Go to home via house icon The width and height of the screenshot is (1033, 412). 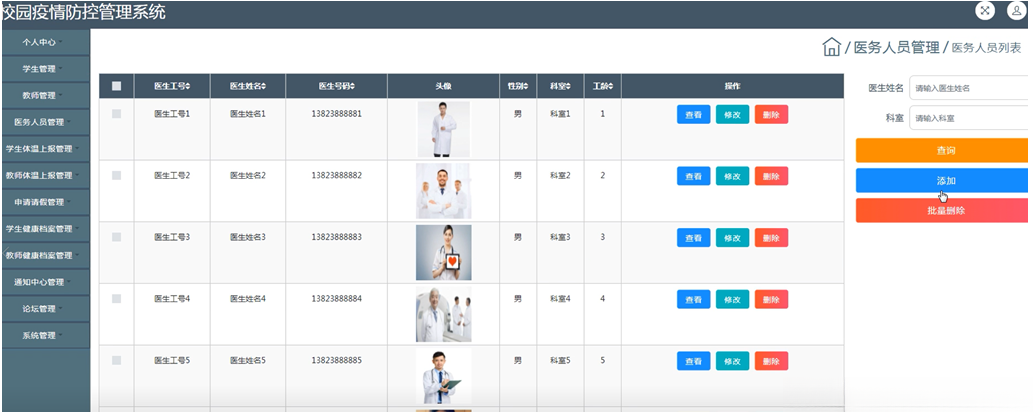831,47
